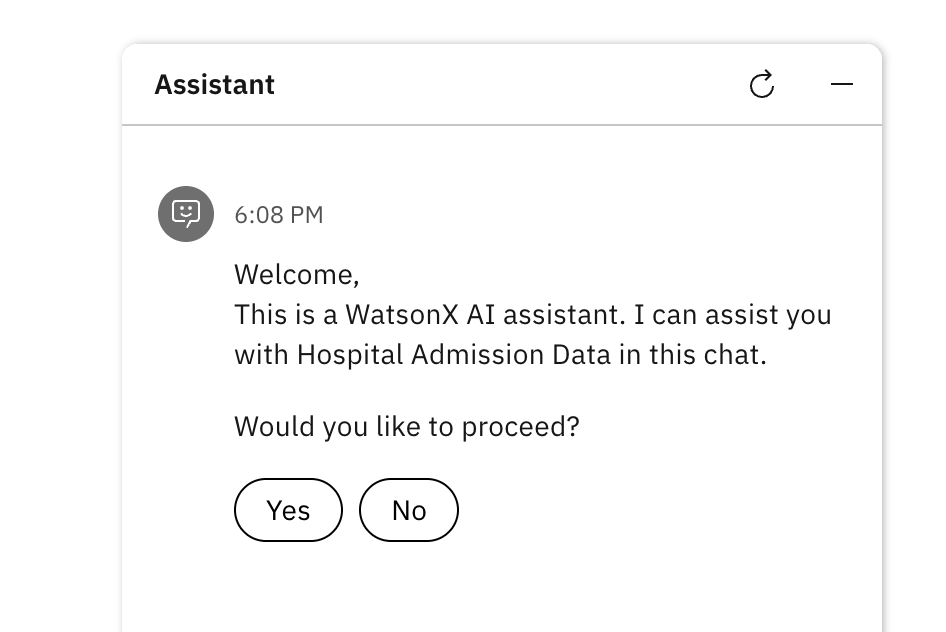Screen dimensions: 946x632
Task: Click the words I can assist you
Action: (732, 315)
